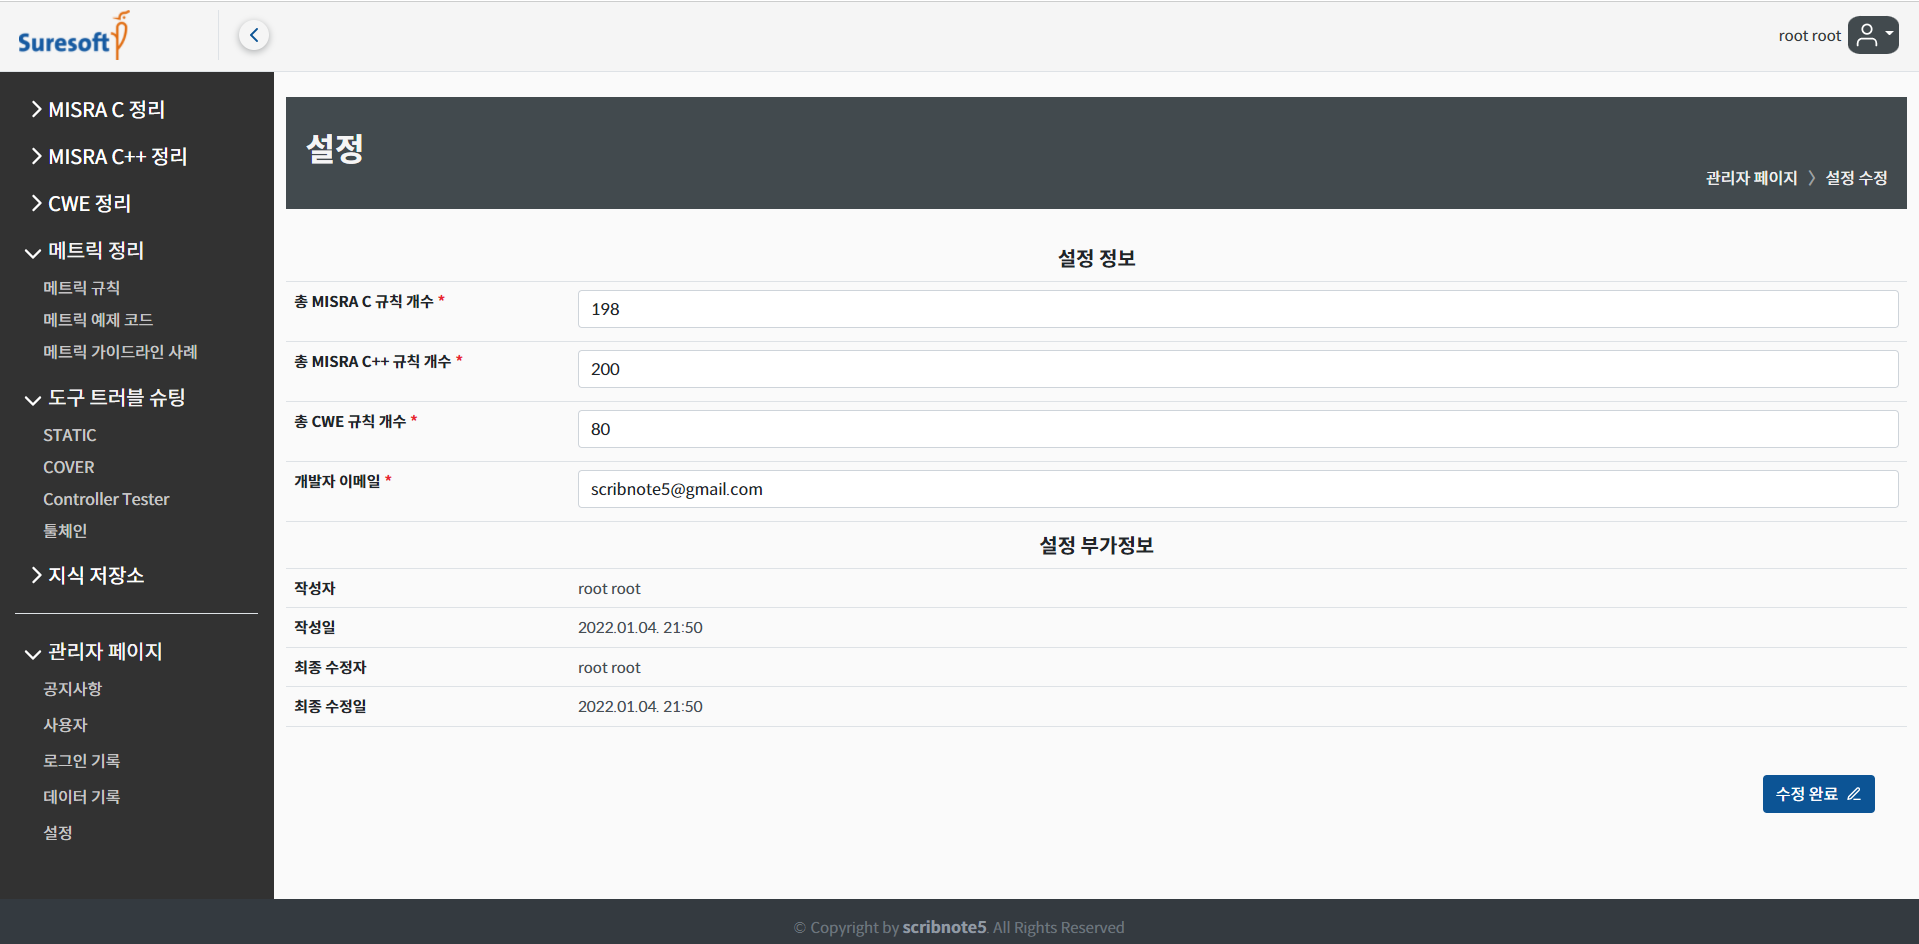Collapse the 메트릭 정리 section
The height and width of the screenshot is (944, 1919).
pos(86,251)
